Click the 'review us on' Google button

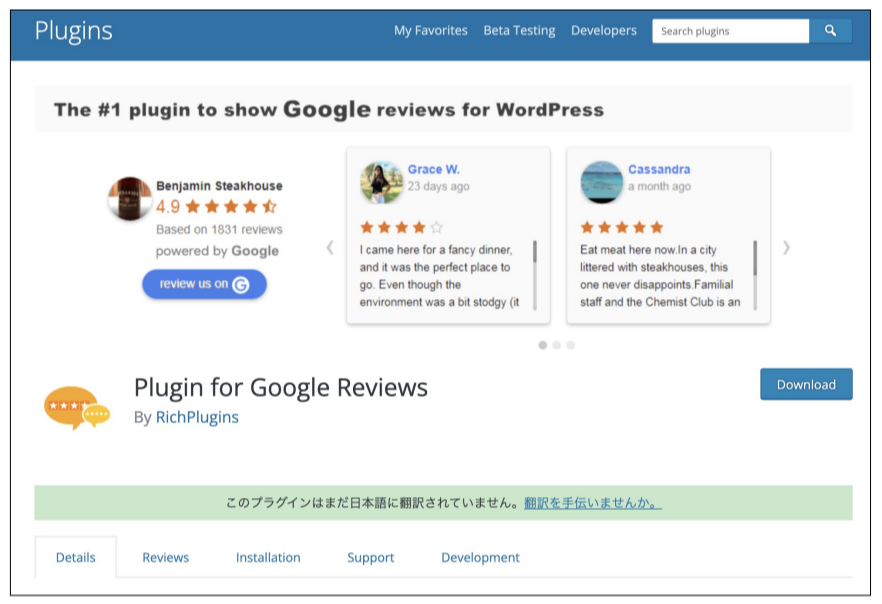pos(204,284)
